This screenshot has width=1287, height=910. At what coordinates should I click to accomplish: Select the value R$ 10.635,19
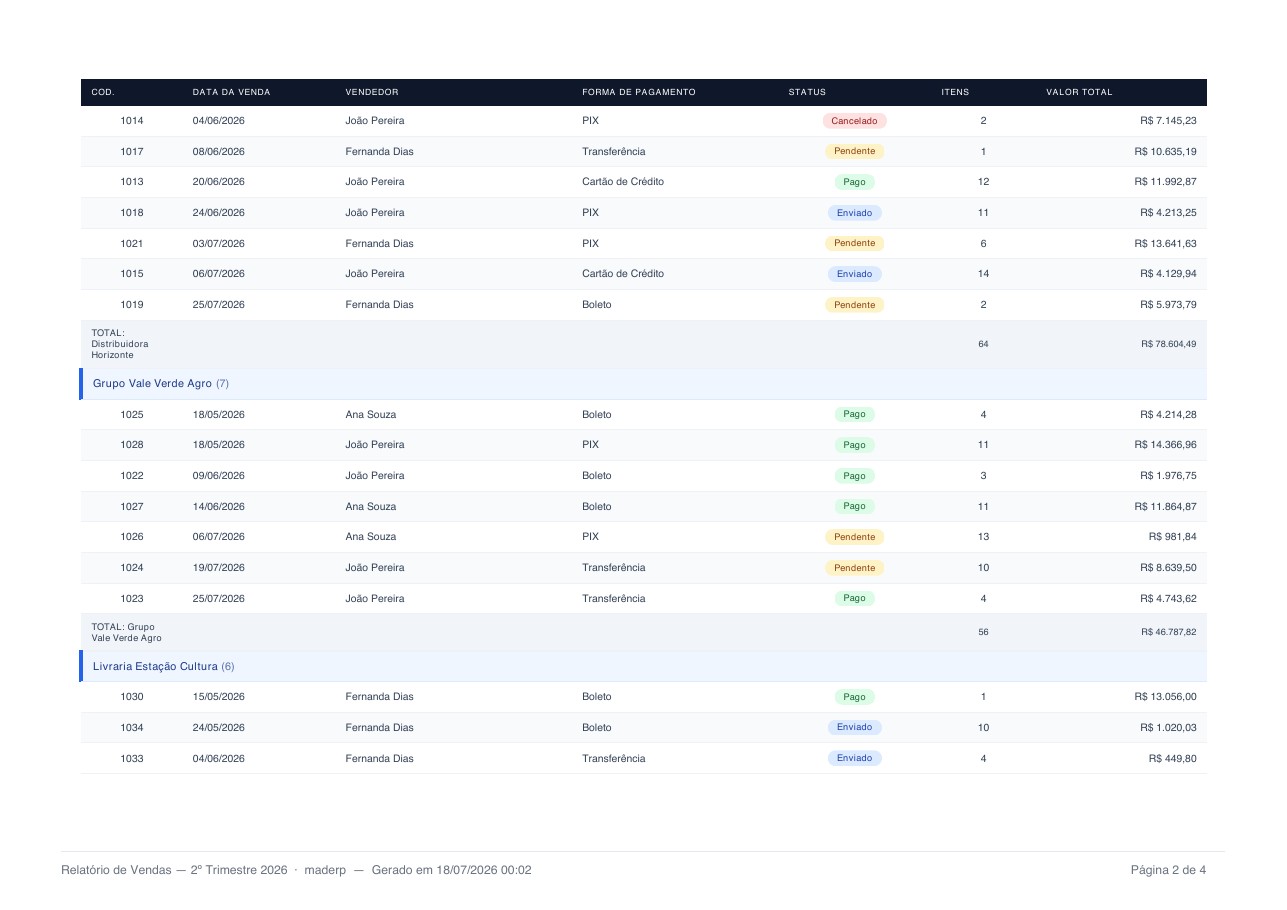pyautogui.click(x=1165, y=152)
